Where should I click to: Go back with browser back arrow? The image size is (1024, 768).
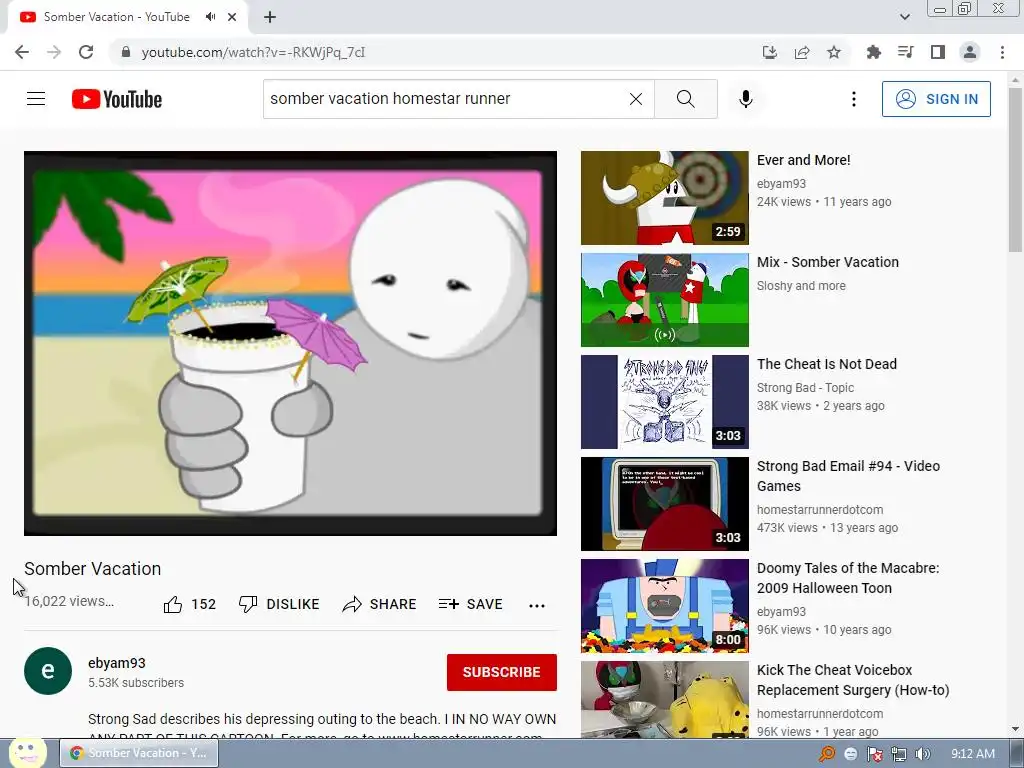pos(22,52)
